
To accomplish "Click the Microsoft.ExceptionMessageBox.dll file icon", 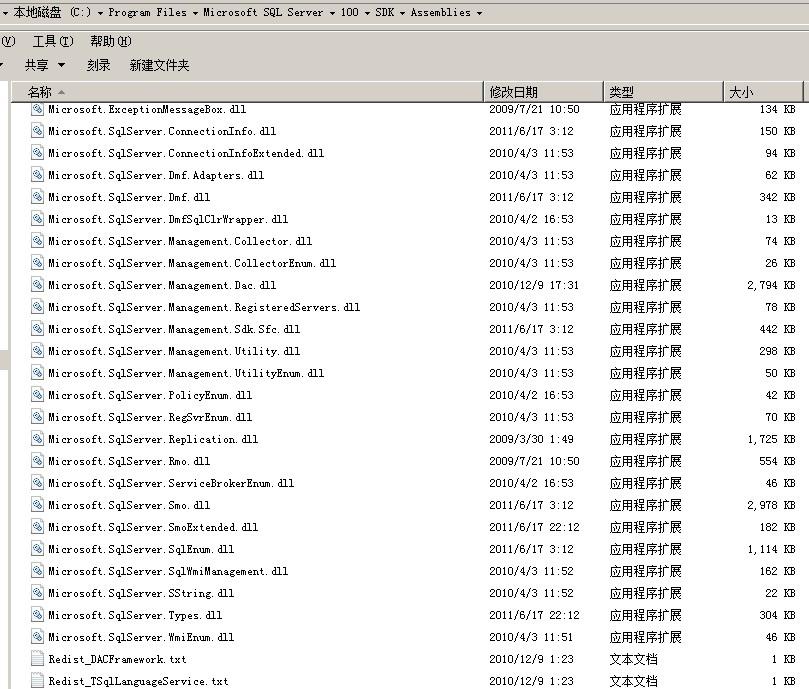I will (37, 109).
